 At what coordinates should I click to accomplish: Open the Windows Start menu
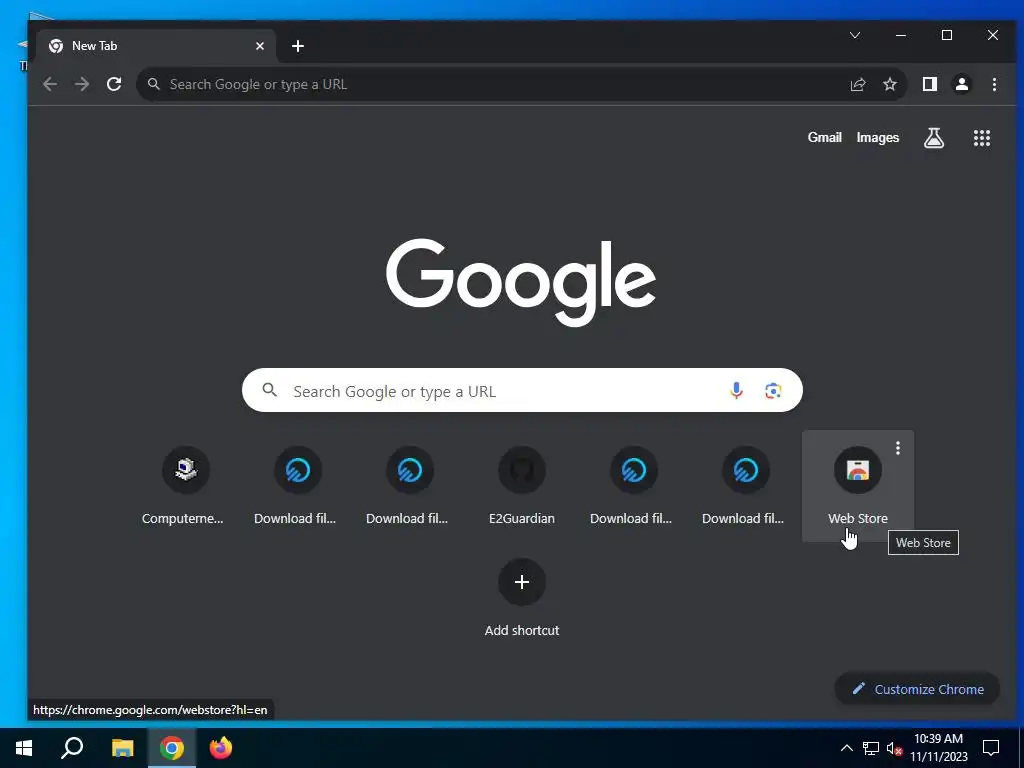(24, 748)
